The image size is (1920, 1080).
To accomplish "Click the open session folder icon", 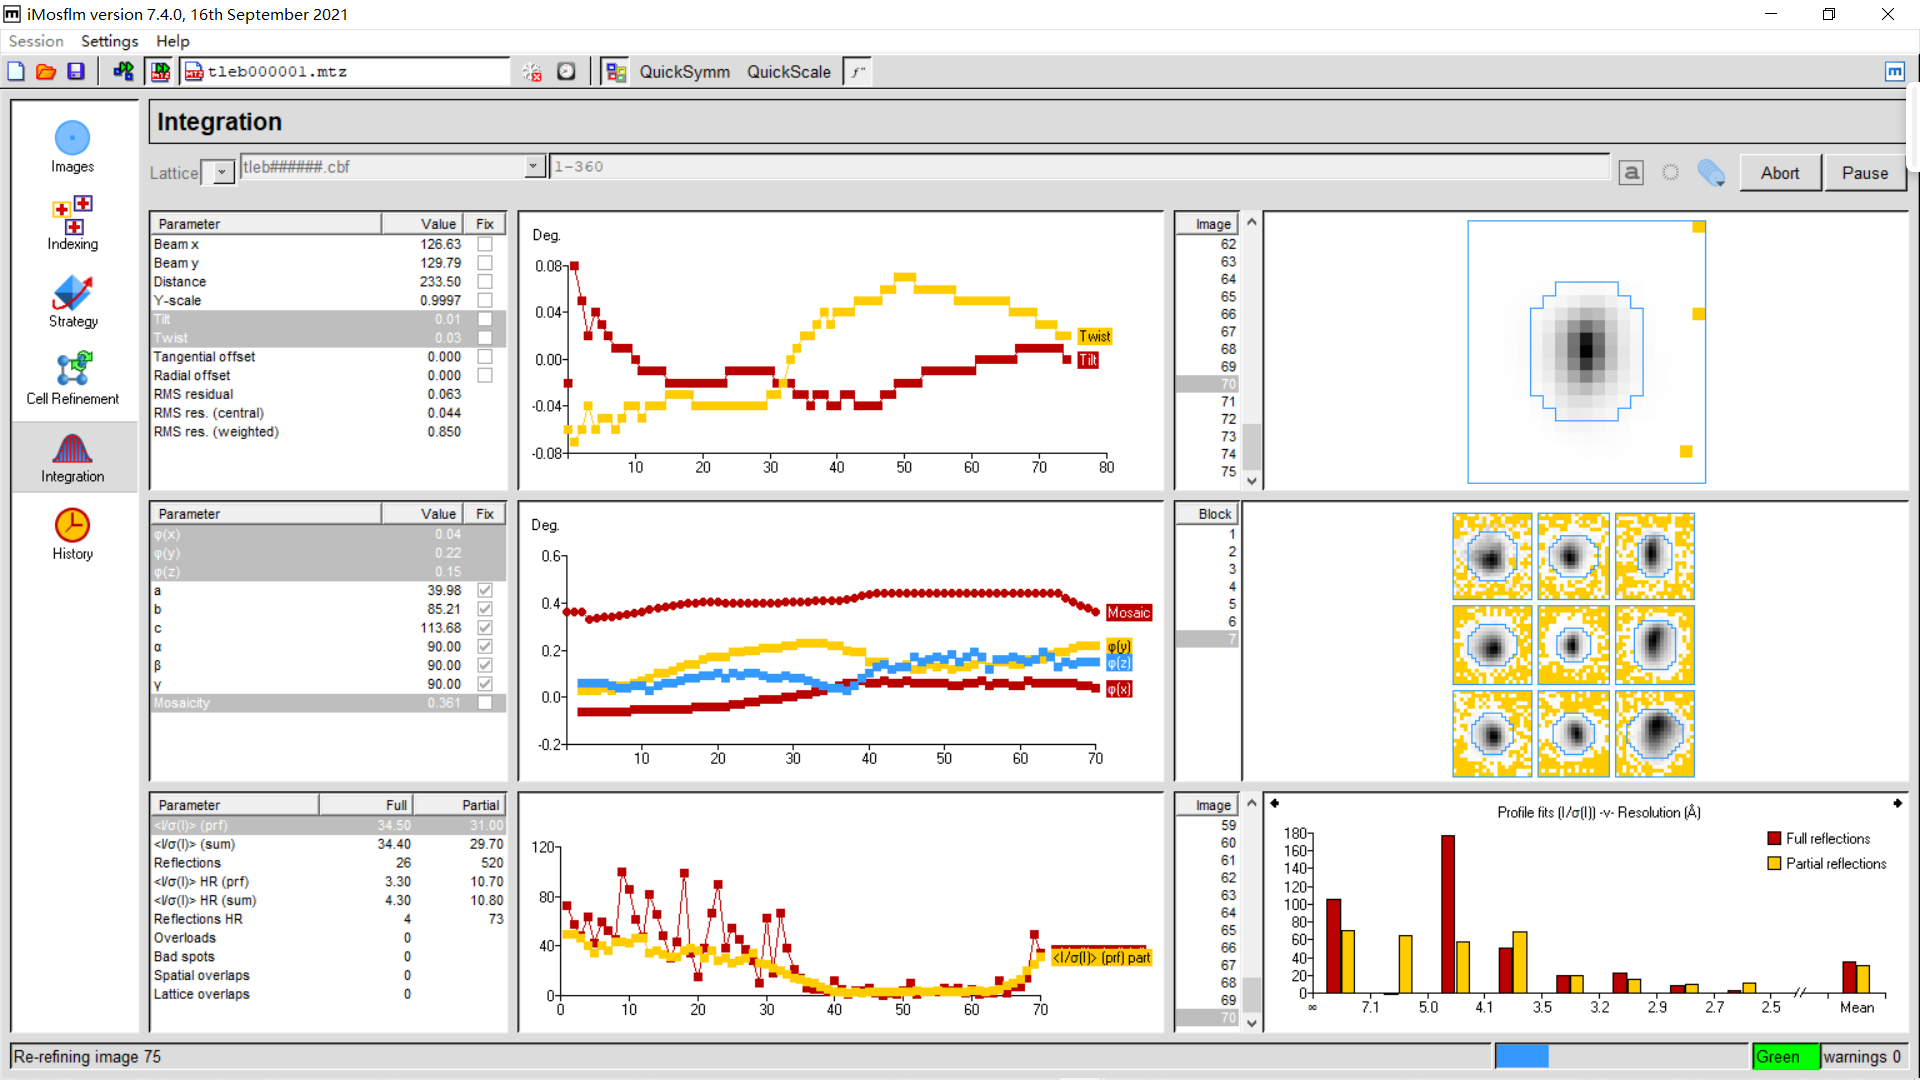I will [x=46, y=71].
